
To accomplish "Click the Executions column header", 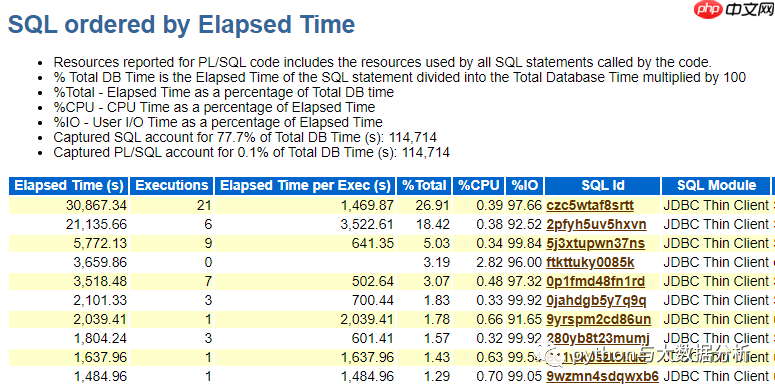I will tap(172, 186).
